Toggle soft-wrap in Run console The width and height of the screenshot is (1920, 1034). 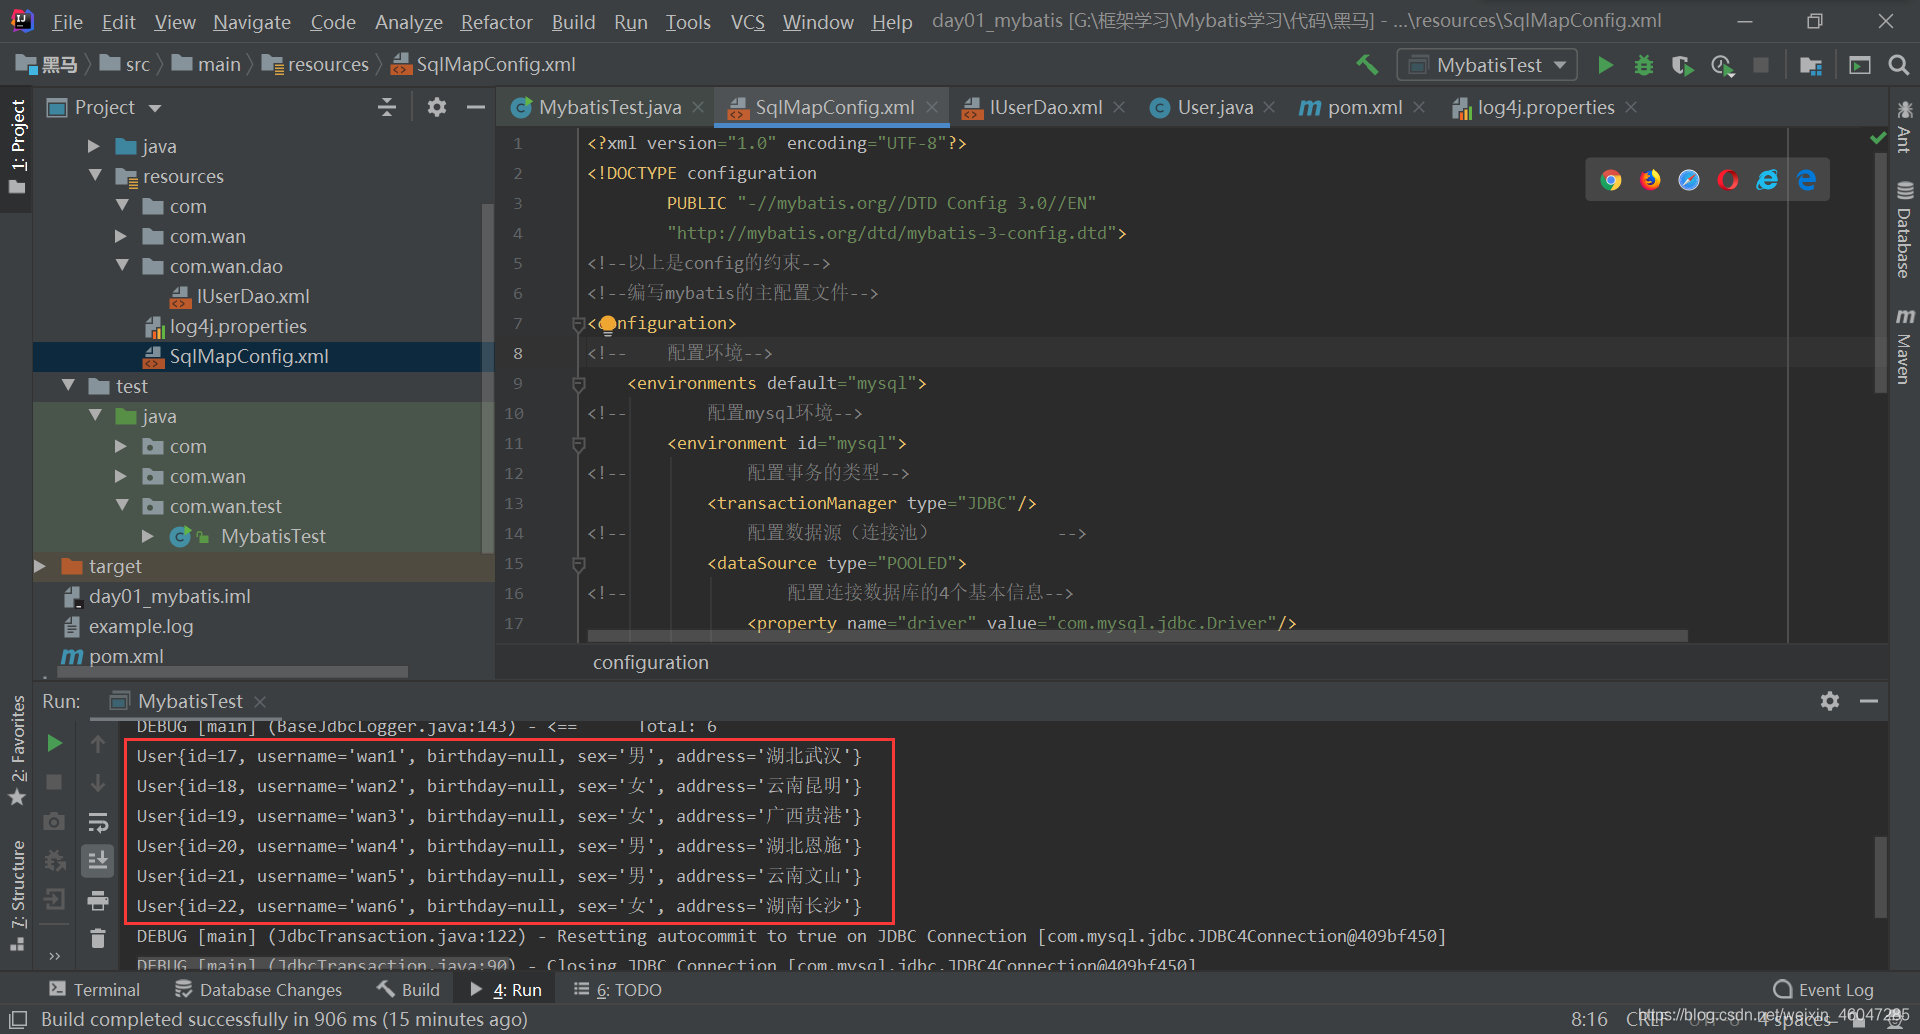pyautogui.click(x=98, y=822)
